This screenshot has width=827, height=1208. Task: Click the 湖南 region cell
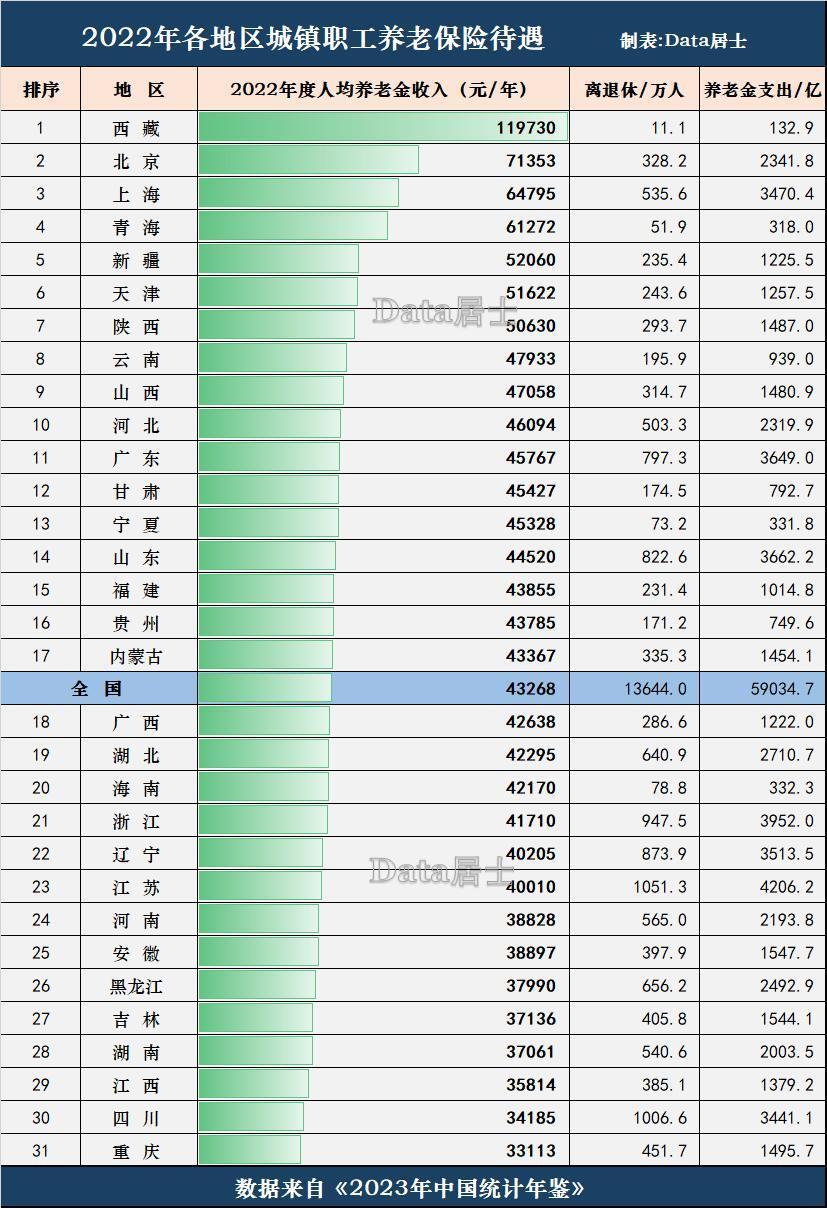(x=138, y=1052)
